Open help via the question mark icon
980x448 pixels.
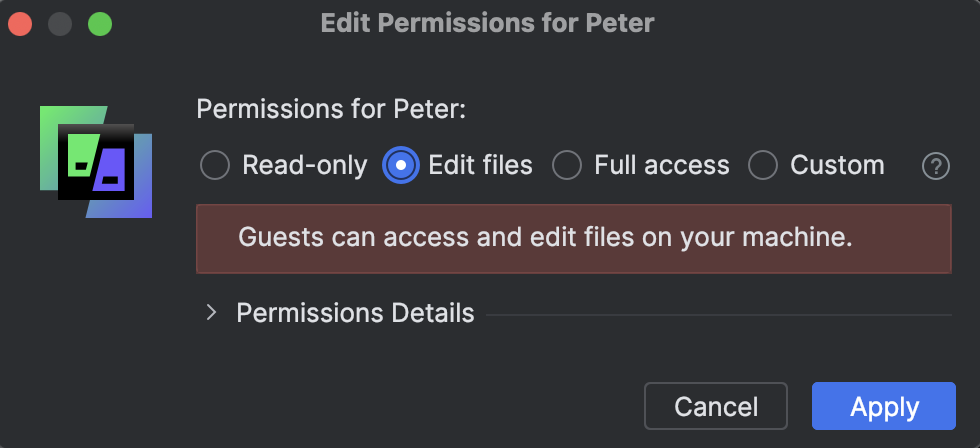tap(936, 167)
